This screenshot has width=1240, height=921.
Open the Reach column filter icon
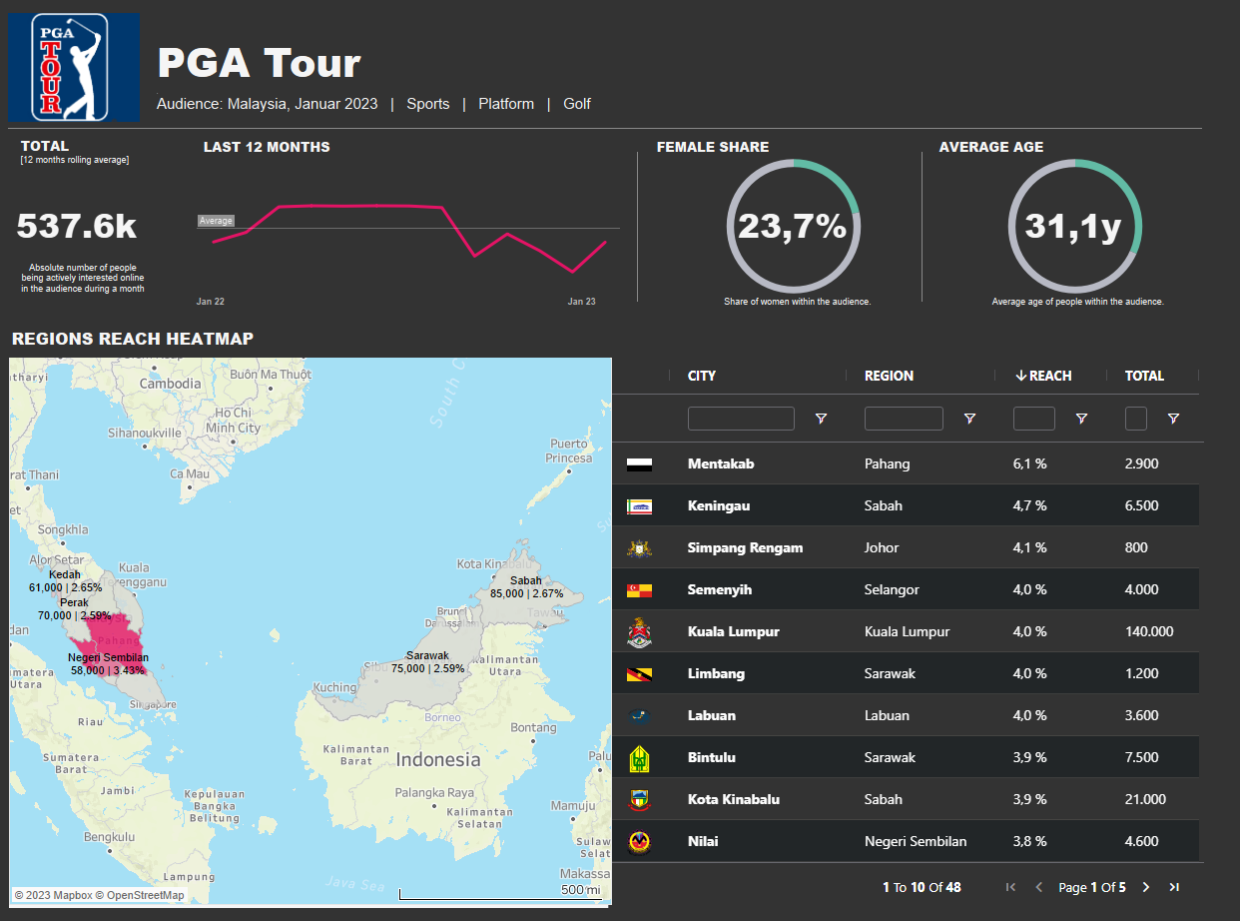1081,419
